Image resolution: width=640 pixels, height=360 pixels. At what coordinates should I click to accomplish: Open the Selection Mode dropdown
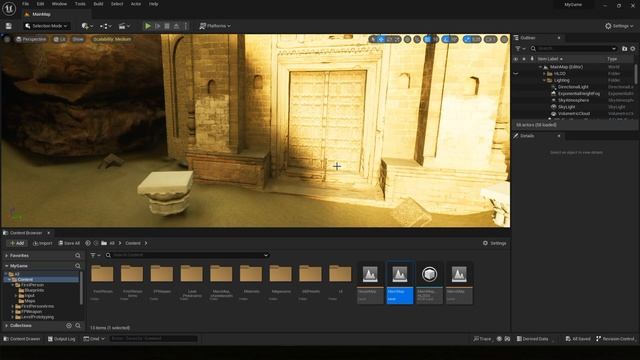(x=46, y=26)
